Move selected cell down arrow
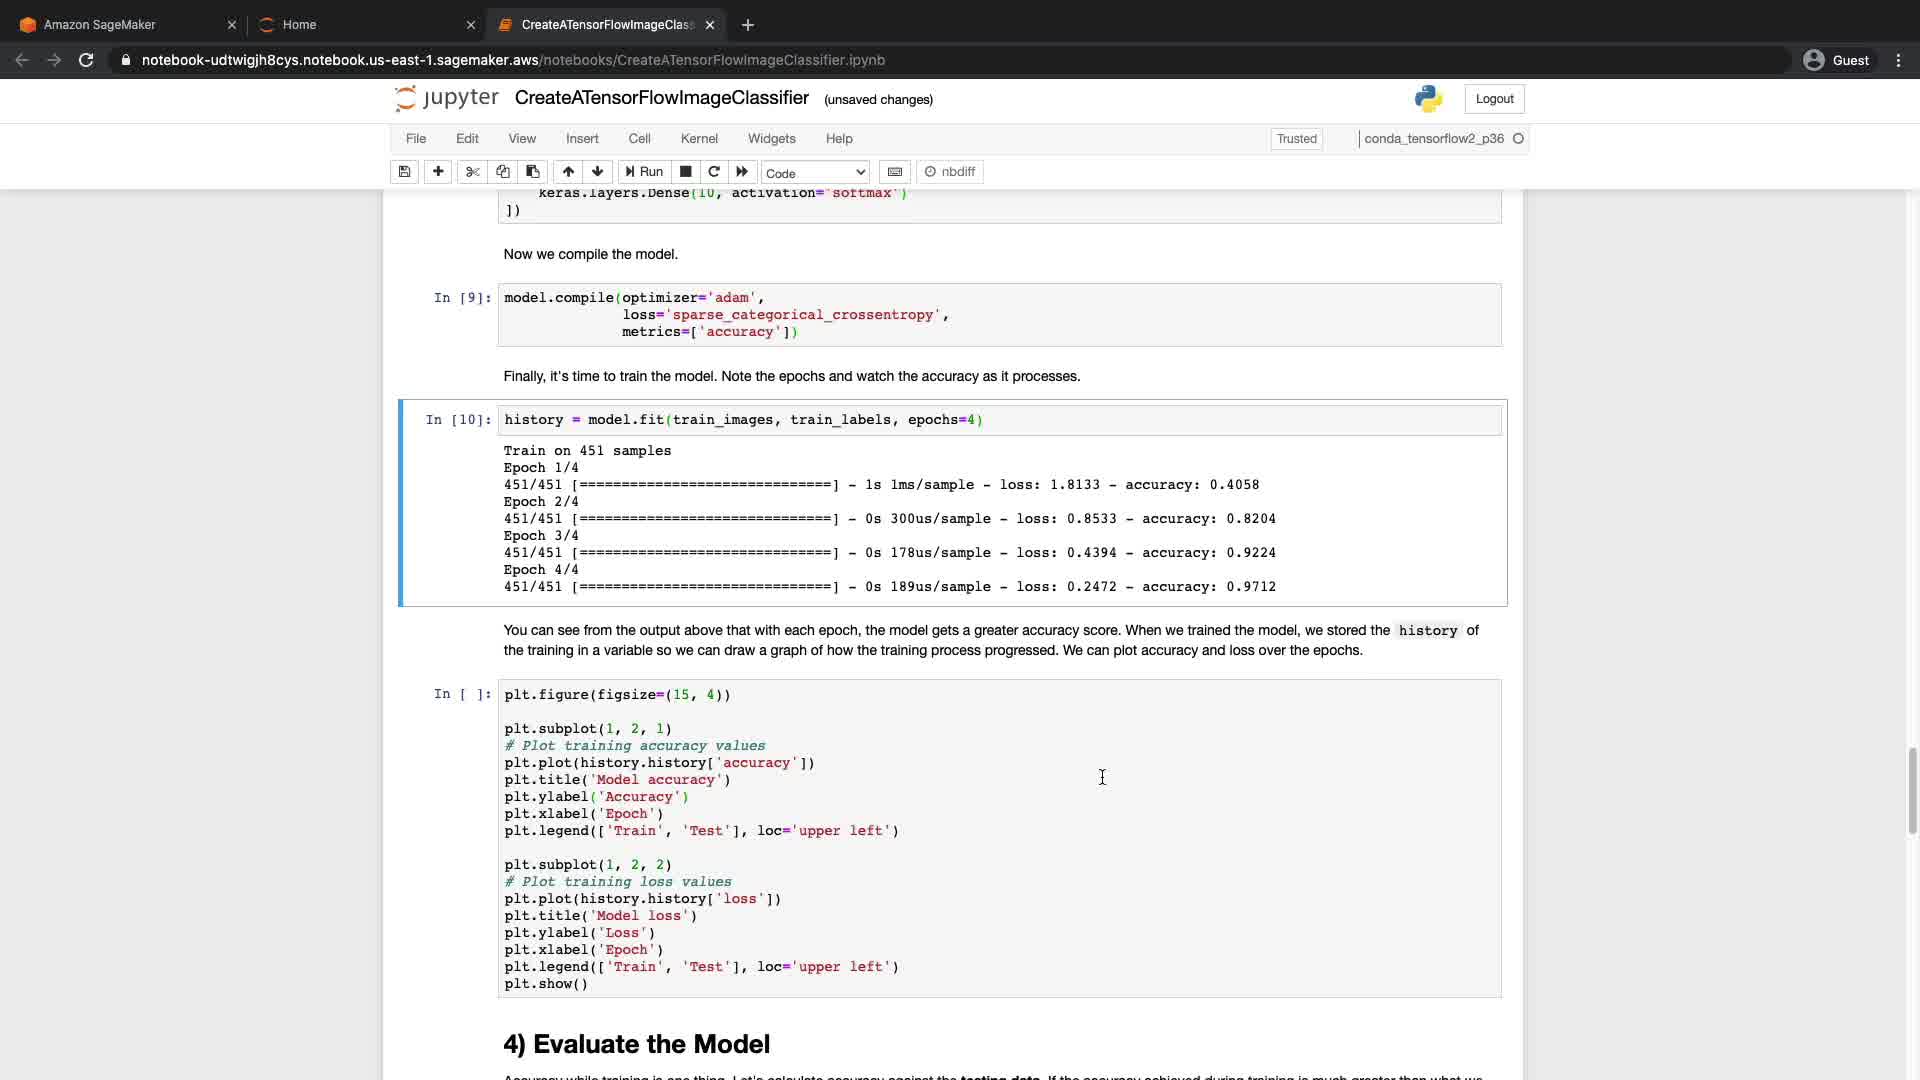Image resolution: width=1920 pixels, height=1080 pixels. coord(597,172)
